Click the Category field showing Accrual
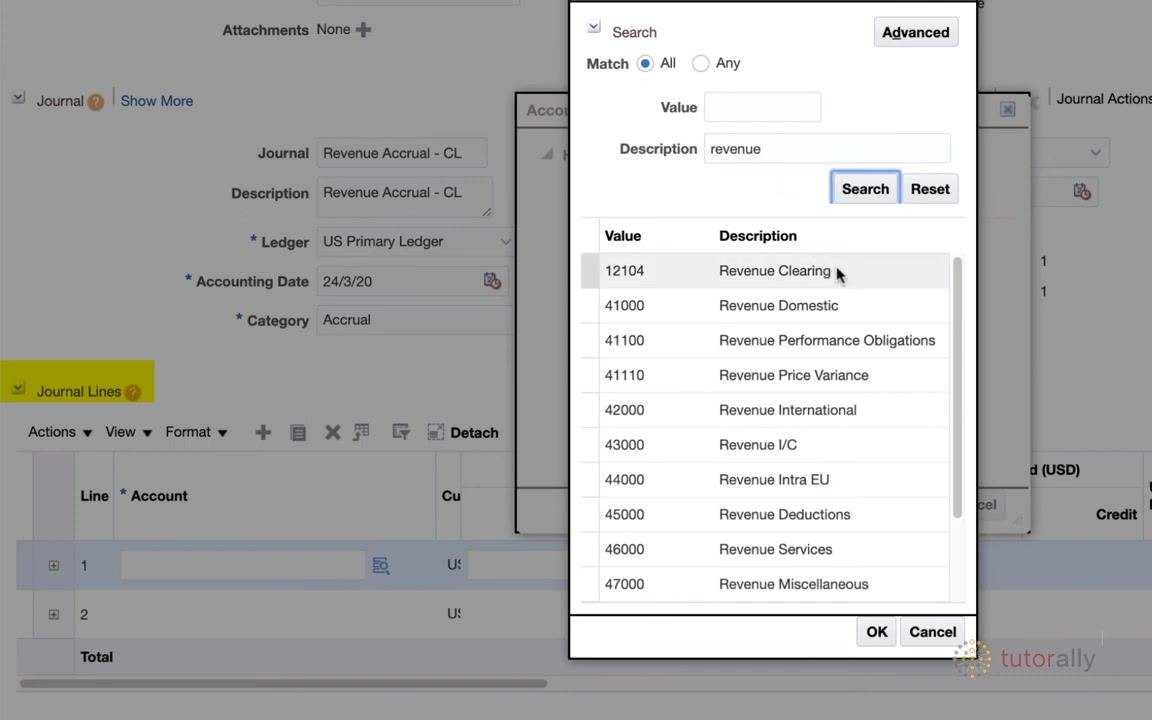This screenshot has width=1152, height=720. pos(414,320)
